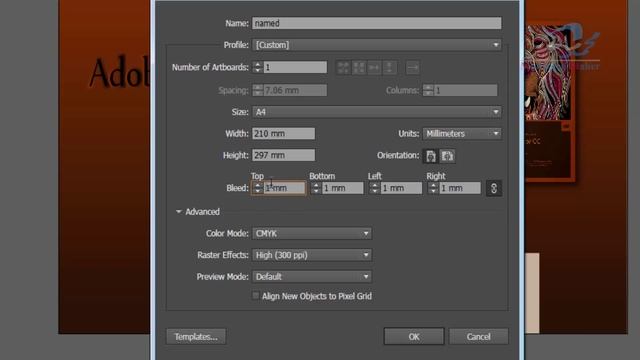Open the Units dropdown set to Millimeters
This screenshot has height=360, width=640.
click(x=462, y=133)
